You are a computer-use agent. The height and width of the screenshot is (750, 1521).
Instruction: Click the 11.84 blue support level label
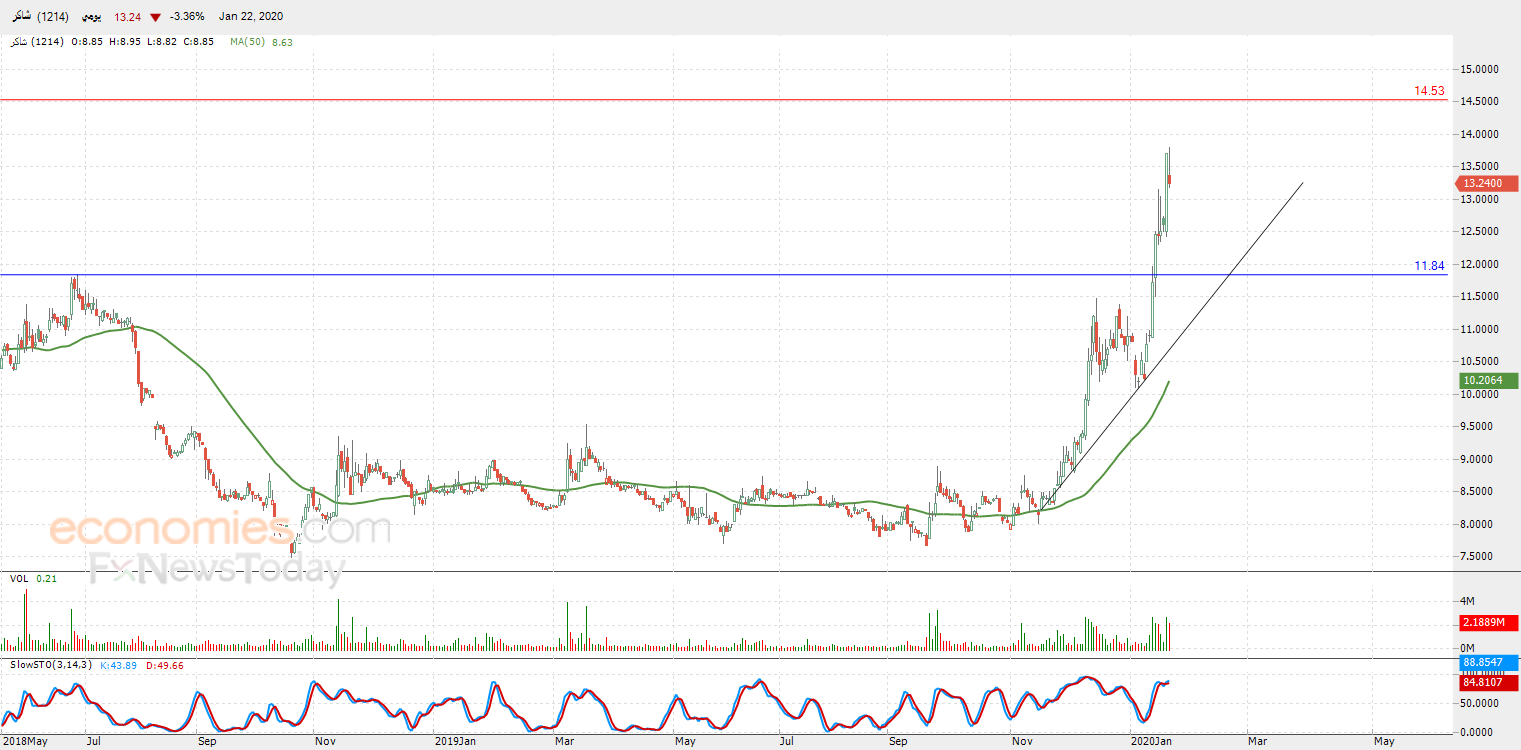point(1429,265)
